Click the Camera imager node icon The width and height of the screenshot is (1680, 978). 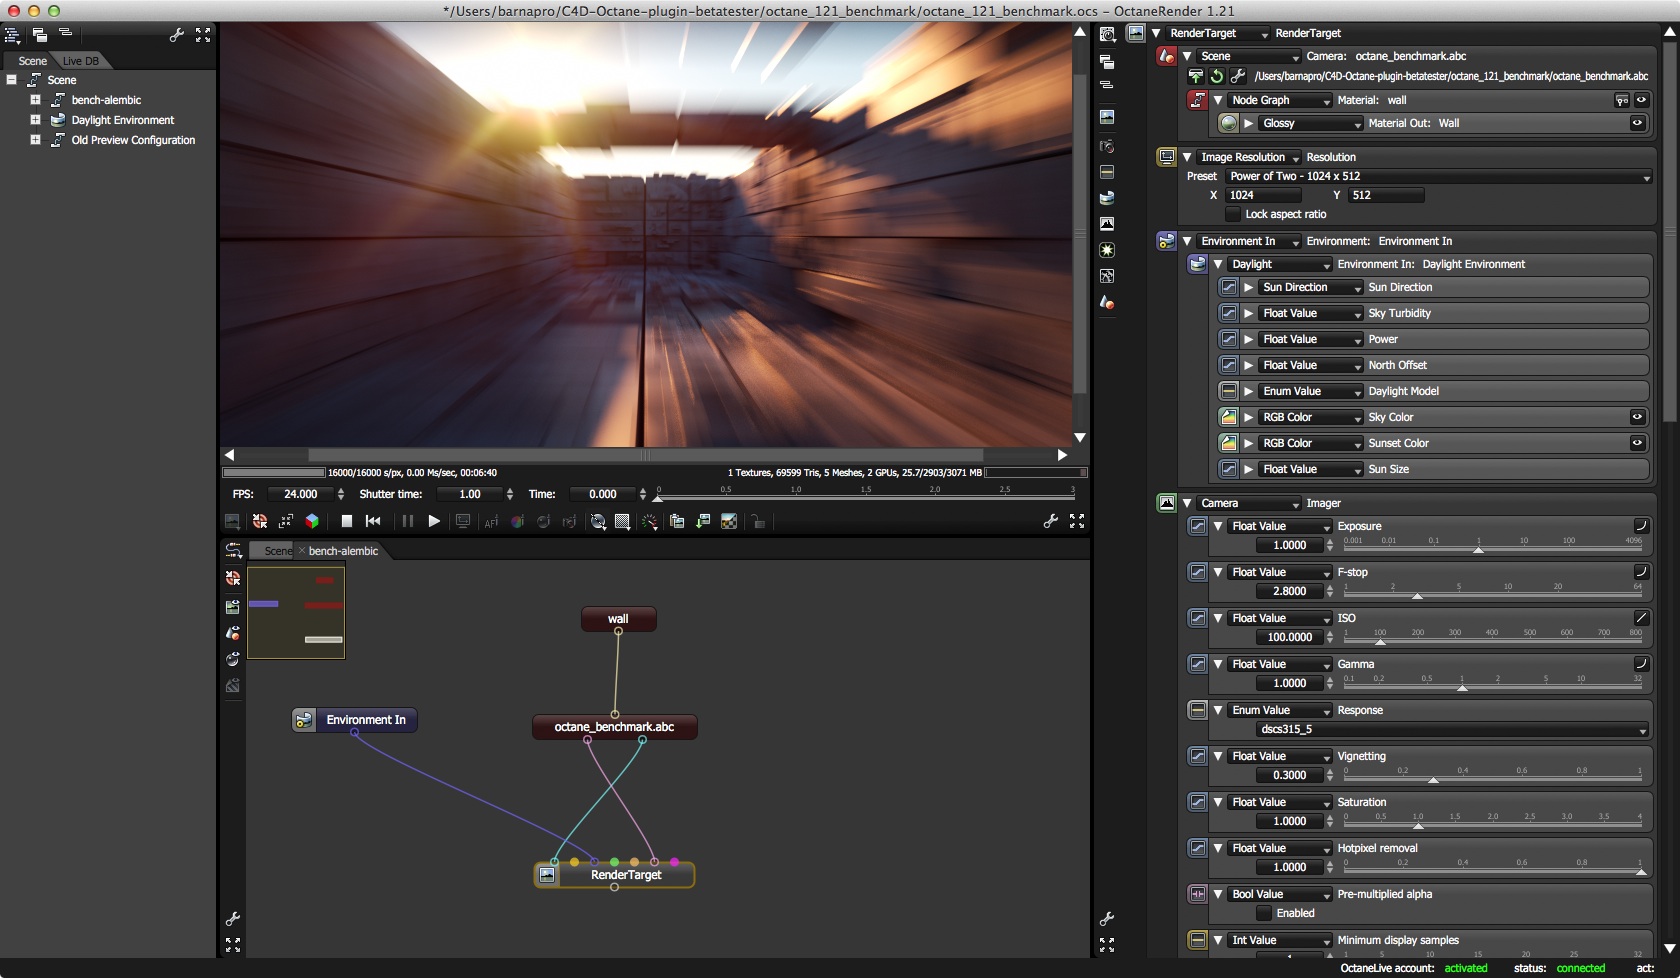1166,503
